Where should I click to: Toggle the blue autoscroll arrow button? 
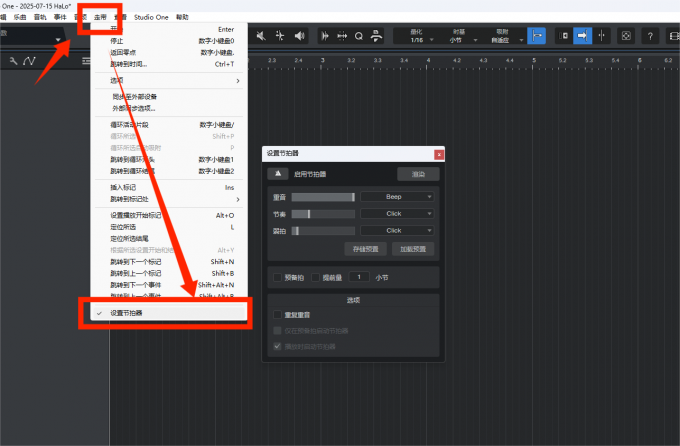(582, 36)
